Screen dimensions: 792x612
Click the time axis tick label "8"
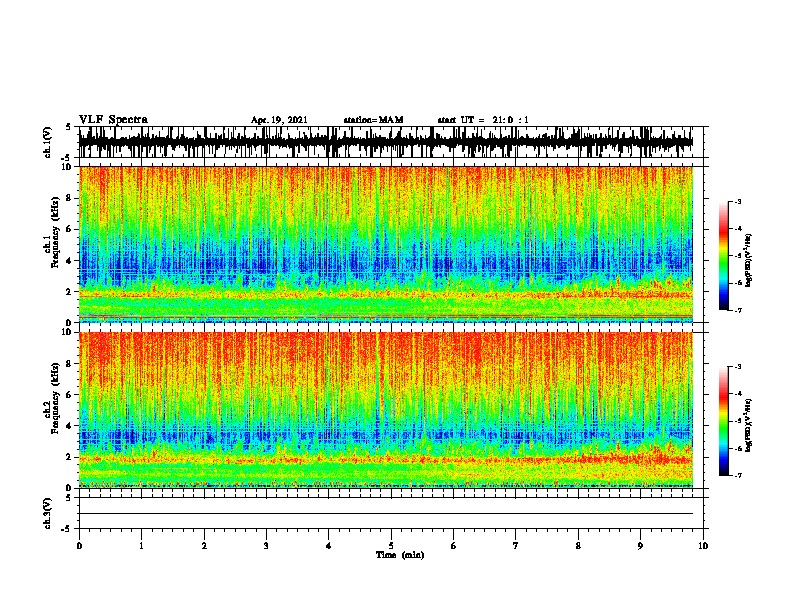[x=578, y=546]
